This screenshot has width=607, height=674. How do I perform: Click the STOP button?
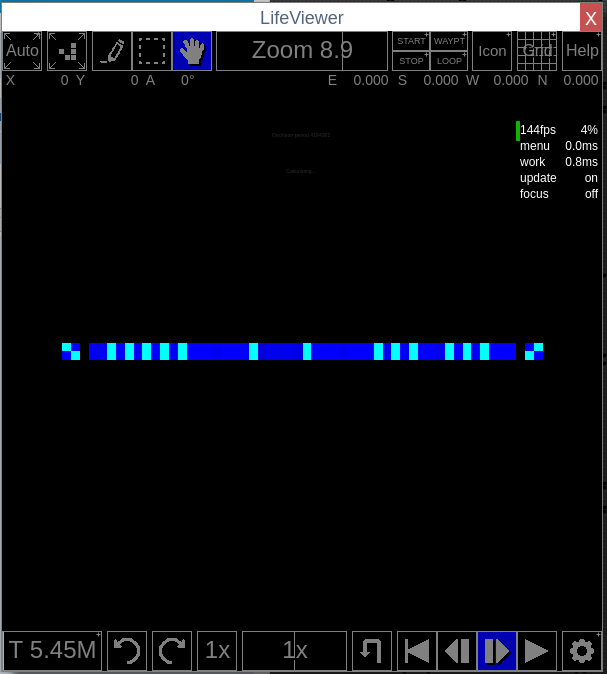tap(411, 61)
